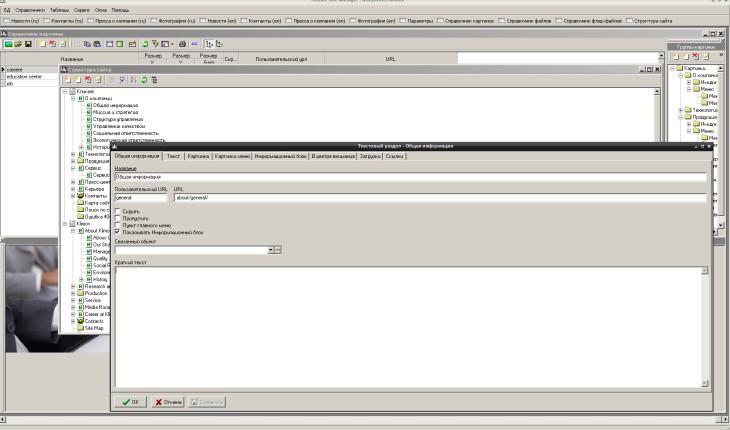The height and width of the screenshot is (430, 730).
Task: Click the green refresh icon in Структура сайта toolbar
Action: click(x=144, y=80)
